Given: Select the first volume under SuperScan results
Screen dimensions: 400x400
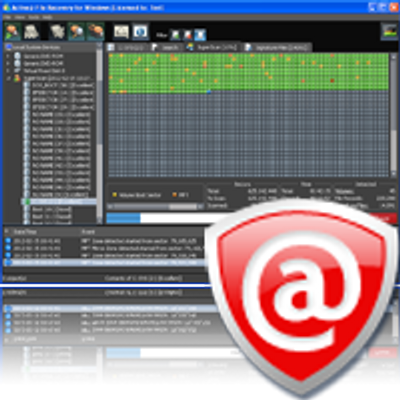Looking at the screenshot, I should 59,86.
